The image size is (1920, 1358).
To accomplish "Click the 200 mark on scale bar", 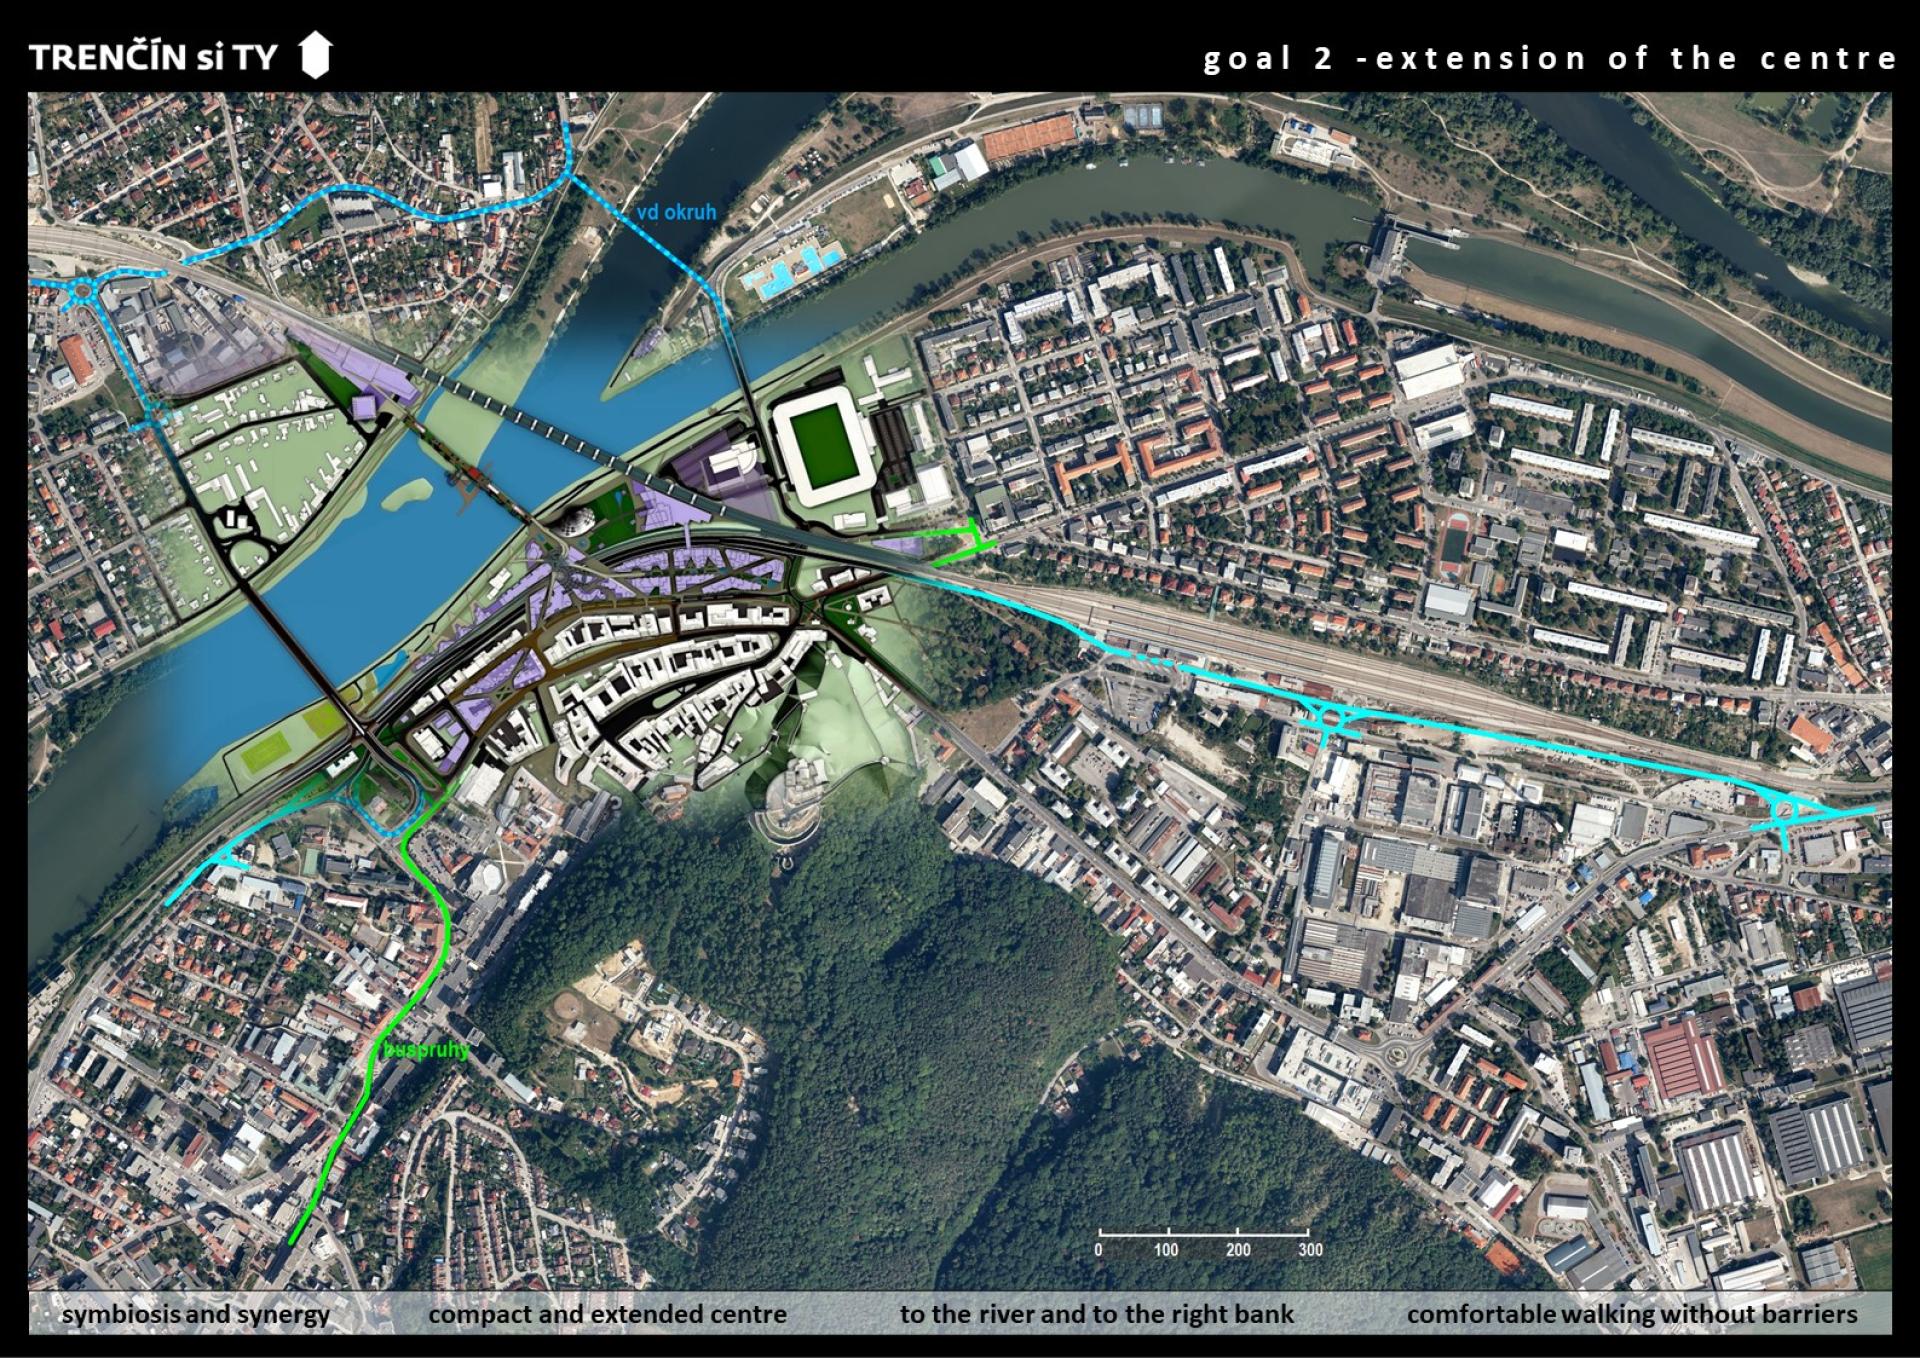I will pos(1238,1249).
